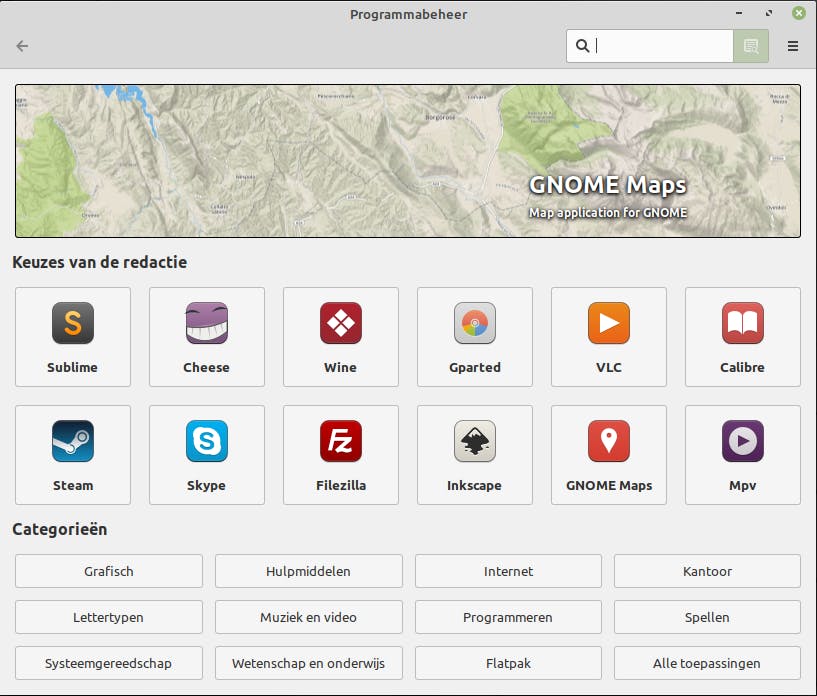This screenshot has width=817, height=696.
Task: Toggle search in descriptions button
Action: point(751,46)
